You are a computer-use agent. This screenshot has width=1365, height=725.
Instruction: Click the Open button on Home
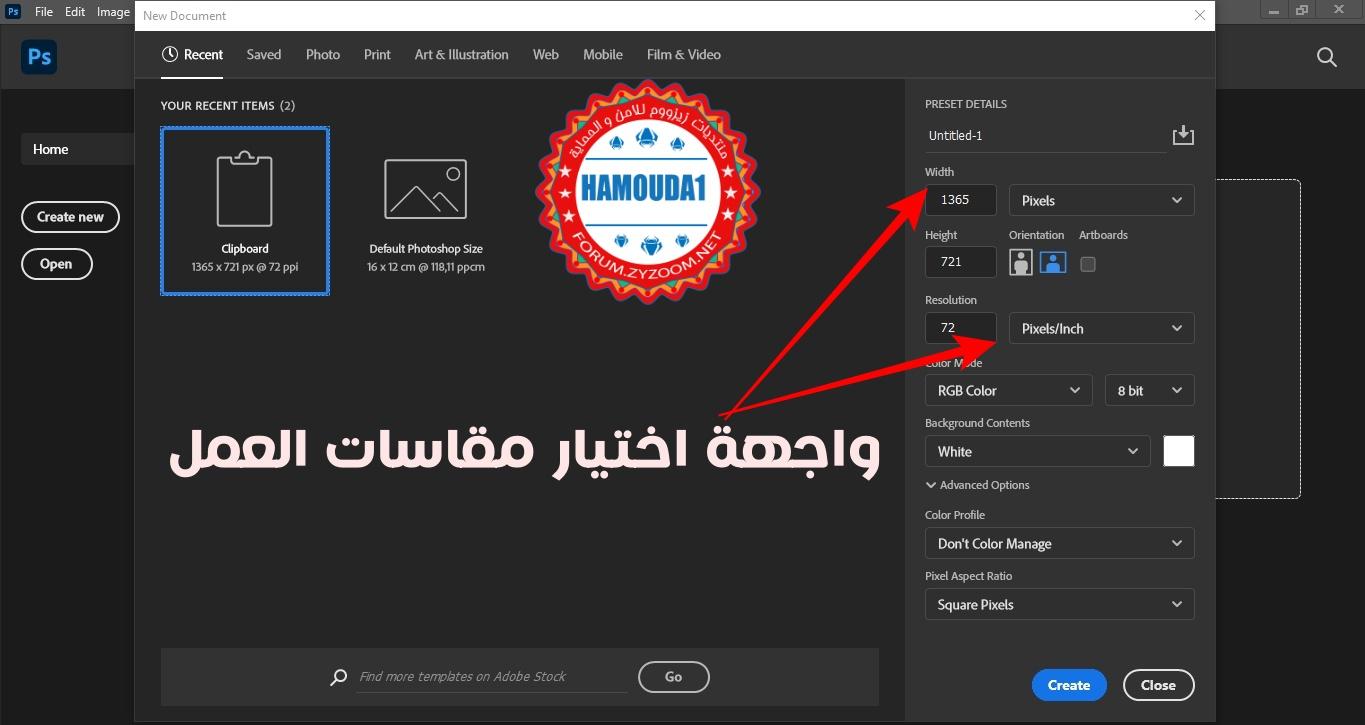tap(56, 264)
